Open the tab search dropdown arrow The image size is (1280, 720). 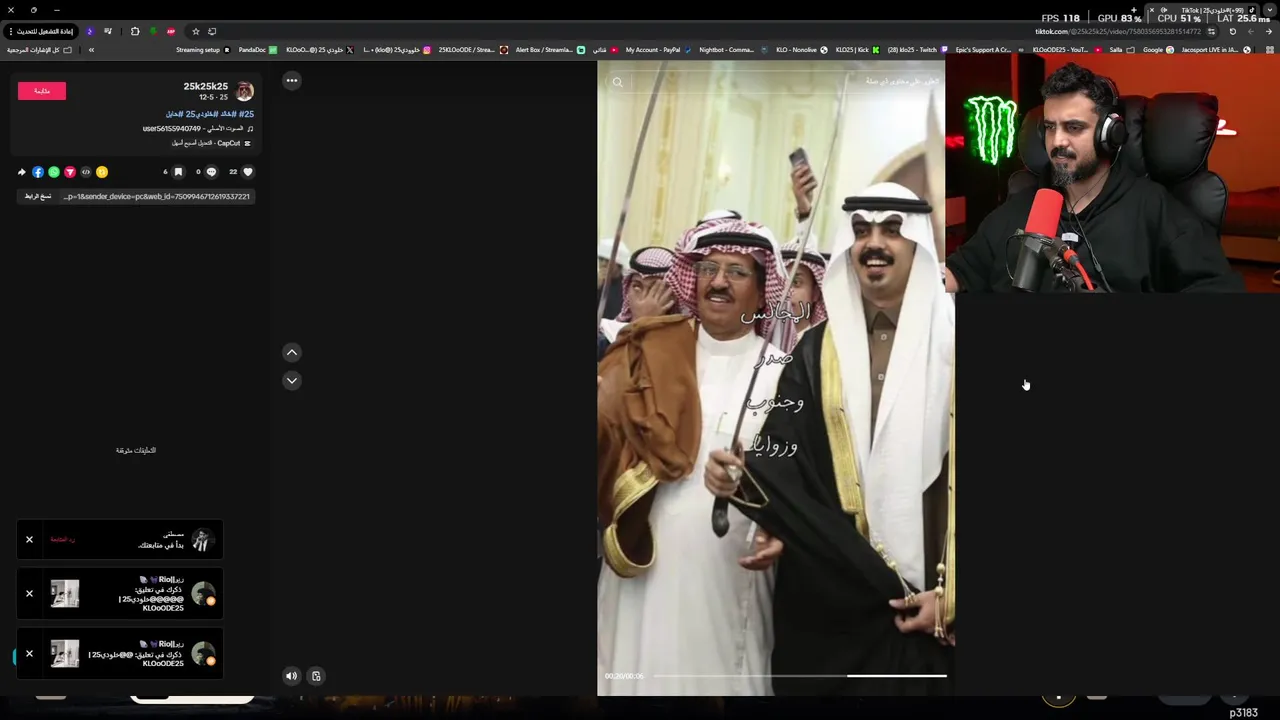(1269, 10)
